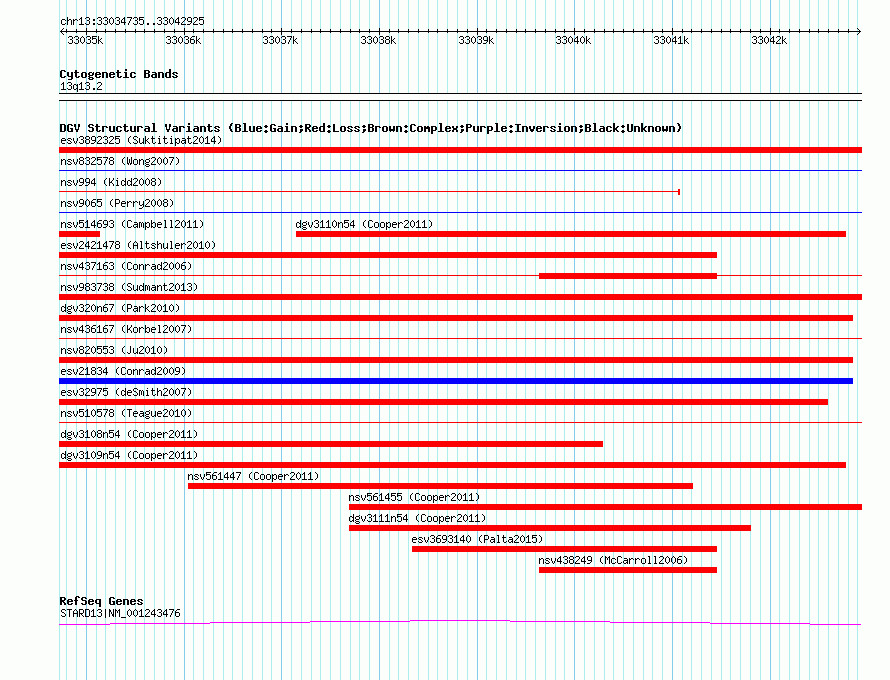Select the dgv3108n54 red bar
Viewport: 890px width, 680px height.
(x=331, y=444)
